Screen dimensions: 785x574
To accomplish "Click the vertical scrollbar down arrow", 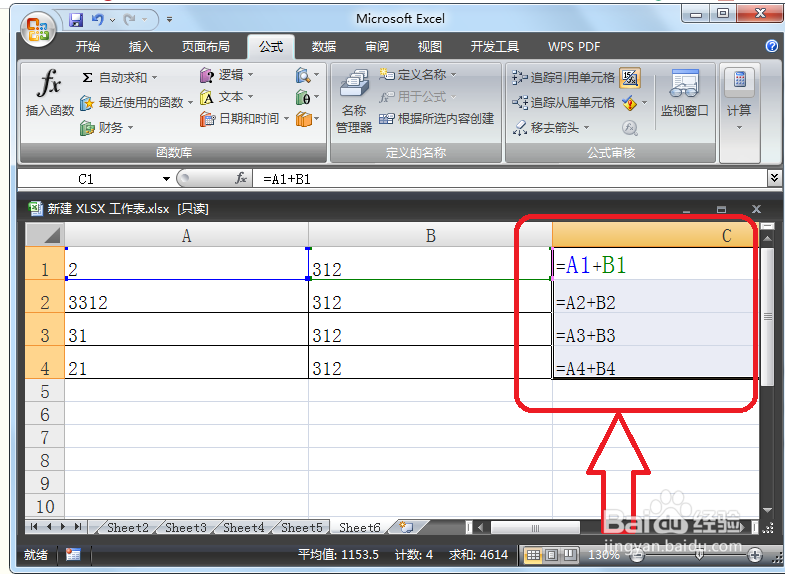I will tap(767, 510).
